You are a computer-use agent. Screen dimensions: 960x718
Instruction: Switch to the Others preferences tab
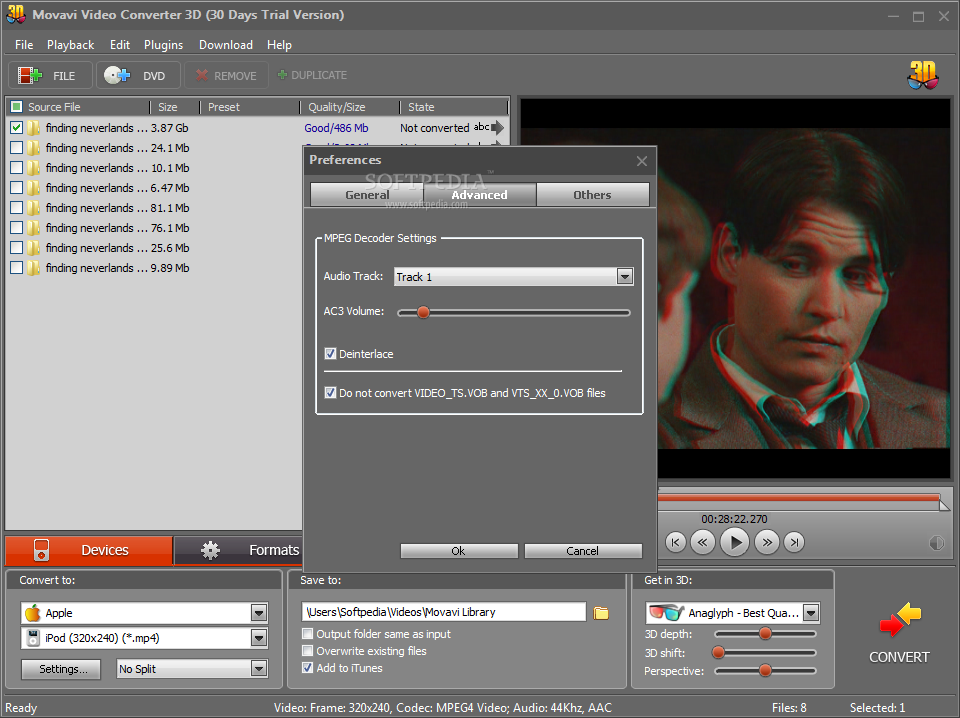click(x=592, y=195)
